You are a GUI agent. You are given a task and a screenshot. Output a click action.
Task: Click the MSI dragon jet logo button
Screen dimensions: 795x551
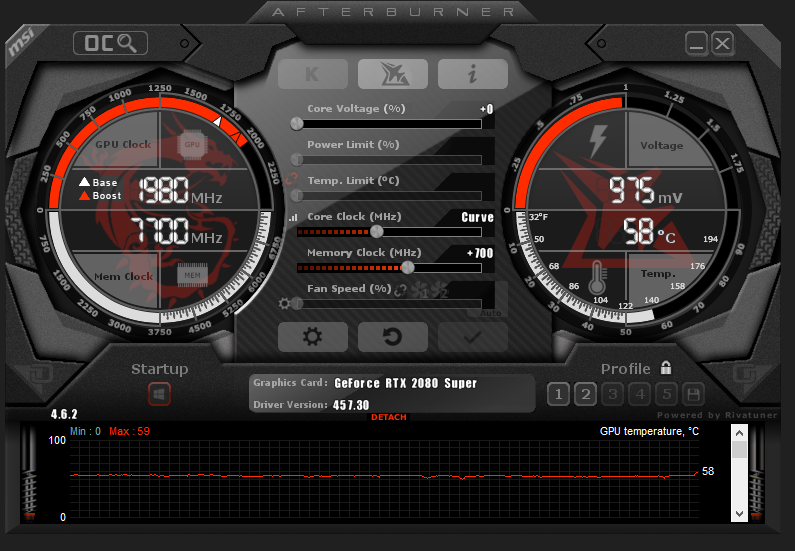coord(393,74)
